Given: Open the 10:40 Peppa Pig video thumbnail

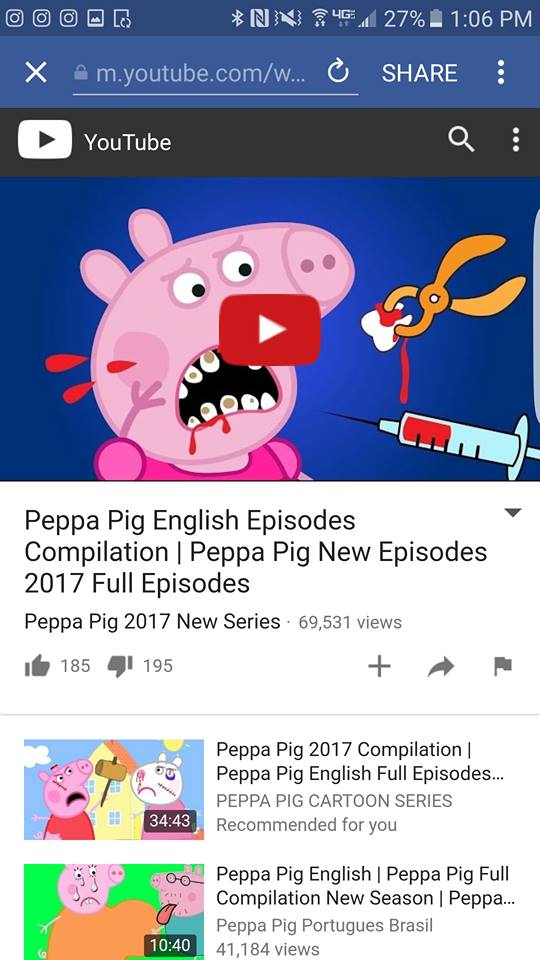Looking at the screenshot, I should 114,912.
